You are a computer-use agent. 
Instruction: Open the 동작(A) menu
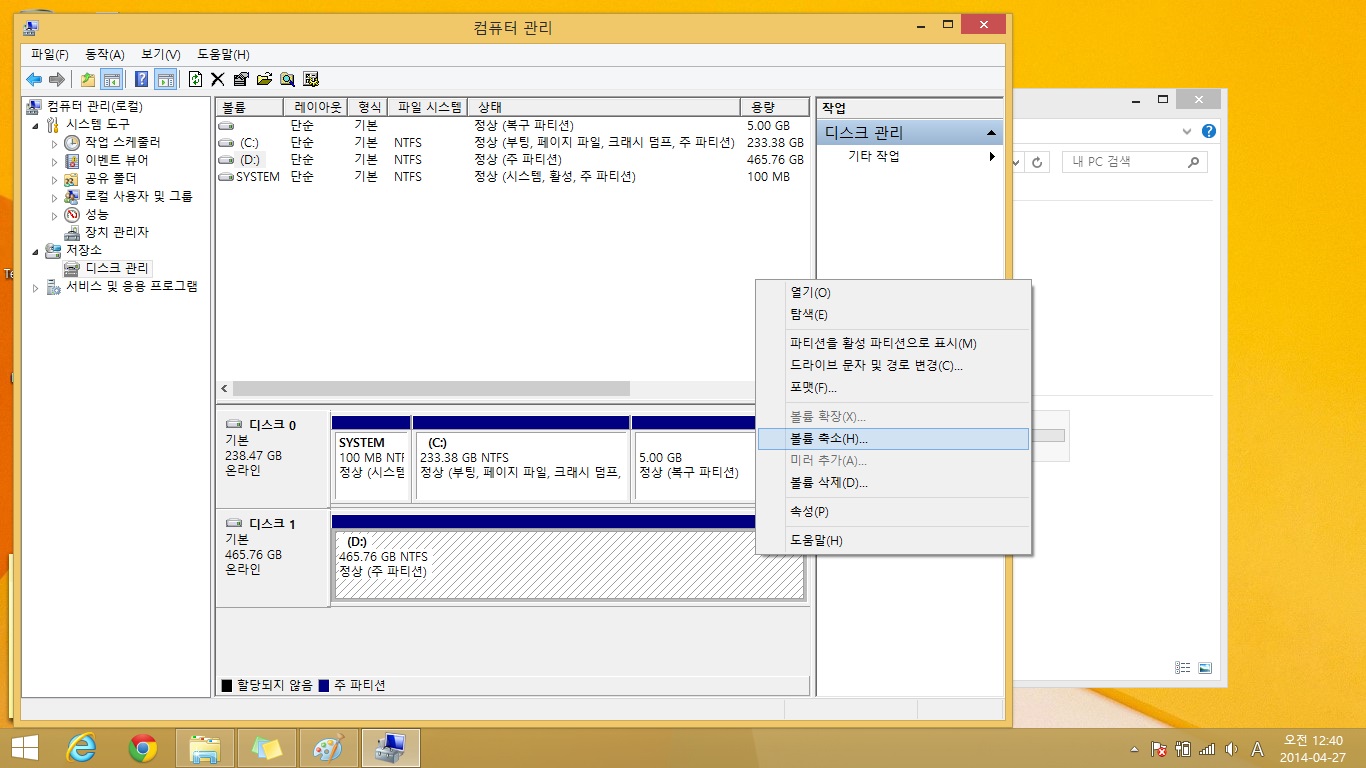105,54
